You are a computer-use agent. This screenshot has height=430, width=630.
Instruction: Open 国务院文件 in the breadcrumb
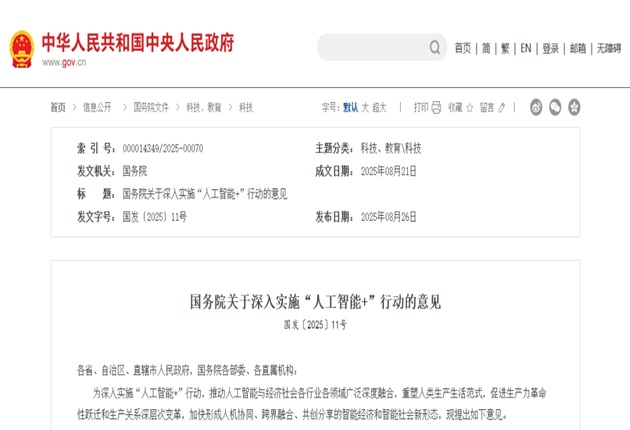pyautogui.click(x=151, y=107)
